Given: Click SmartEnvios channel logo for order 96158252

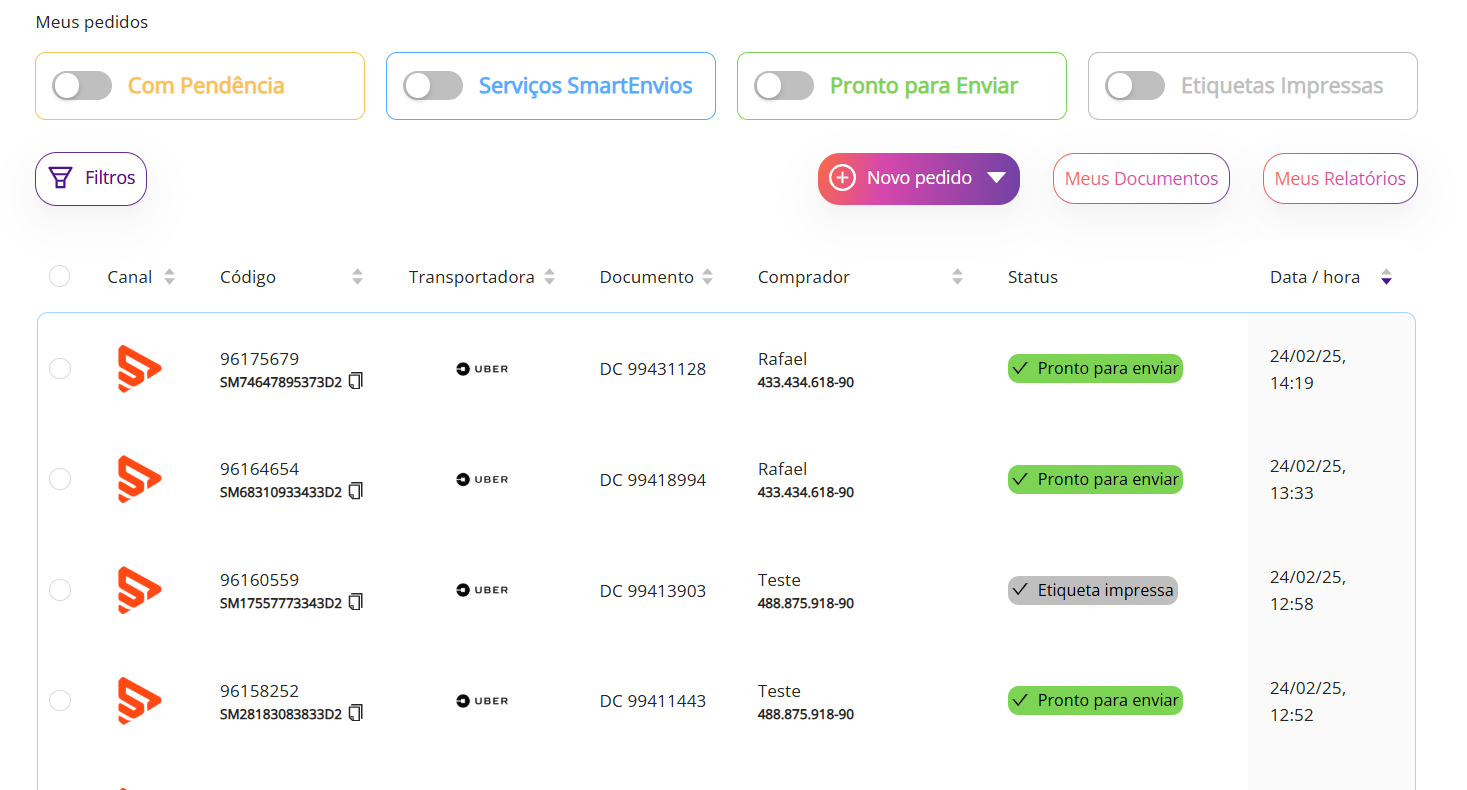Looking at the screenshot, I should click(x=139, y=701).
